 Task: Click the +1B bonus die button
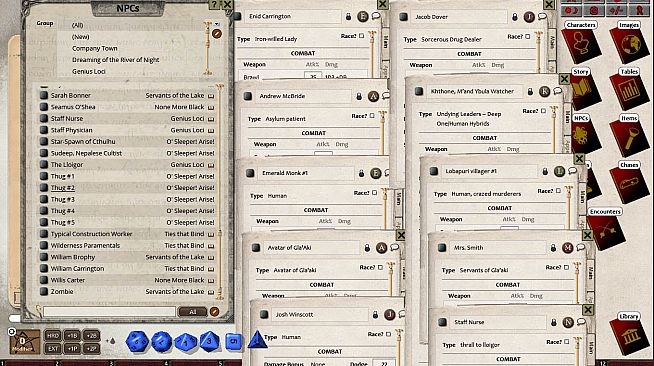[x=72, y=336]
